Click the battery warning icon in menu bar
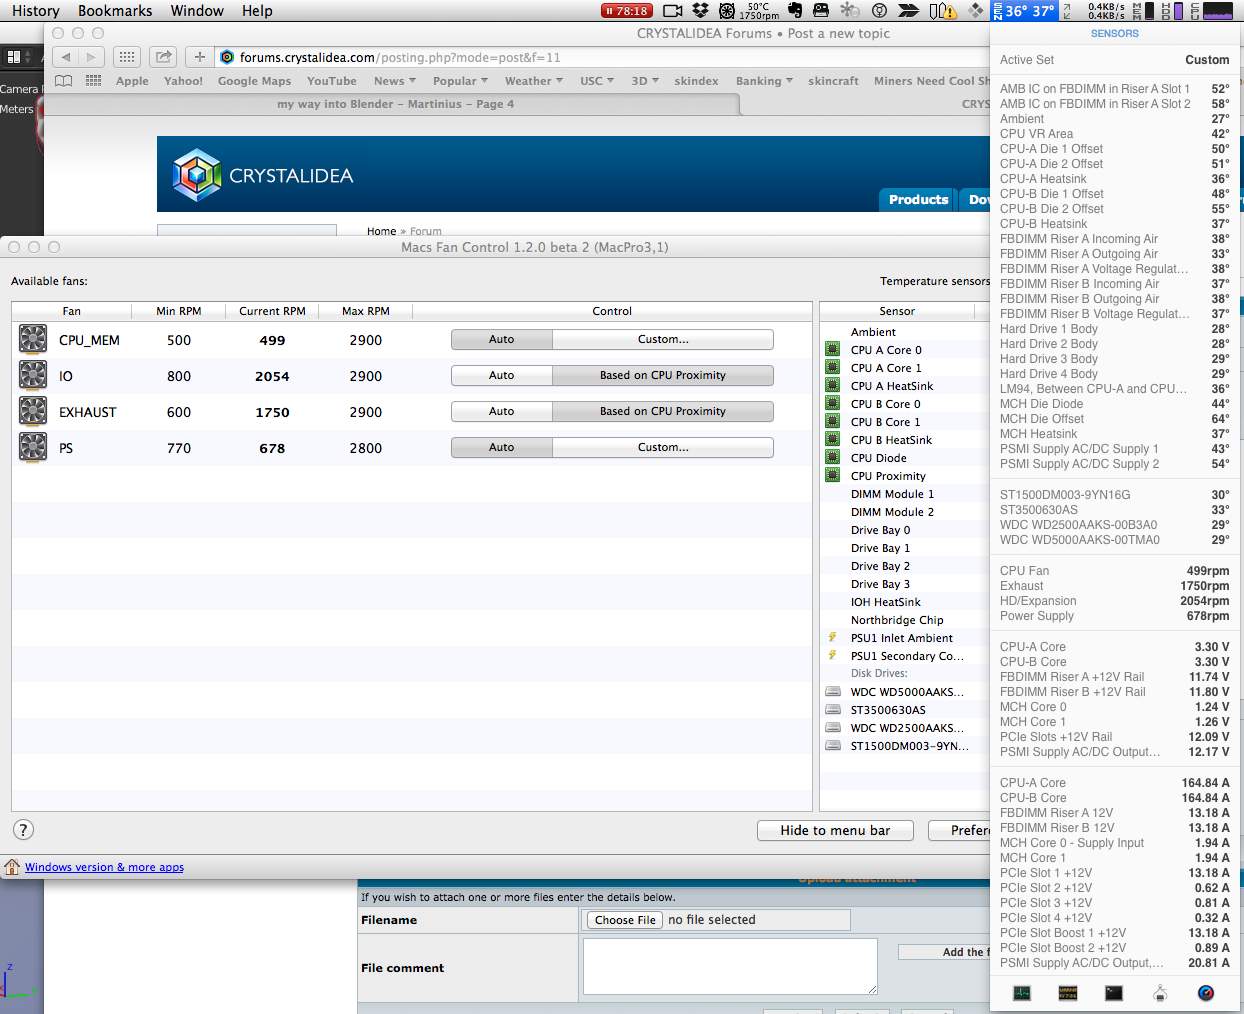1244x1014 pixels. click(943, 10)
